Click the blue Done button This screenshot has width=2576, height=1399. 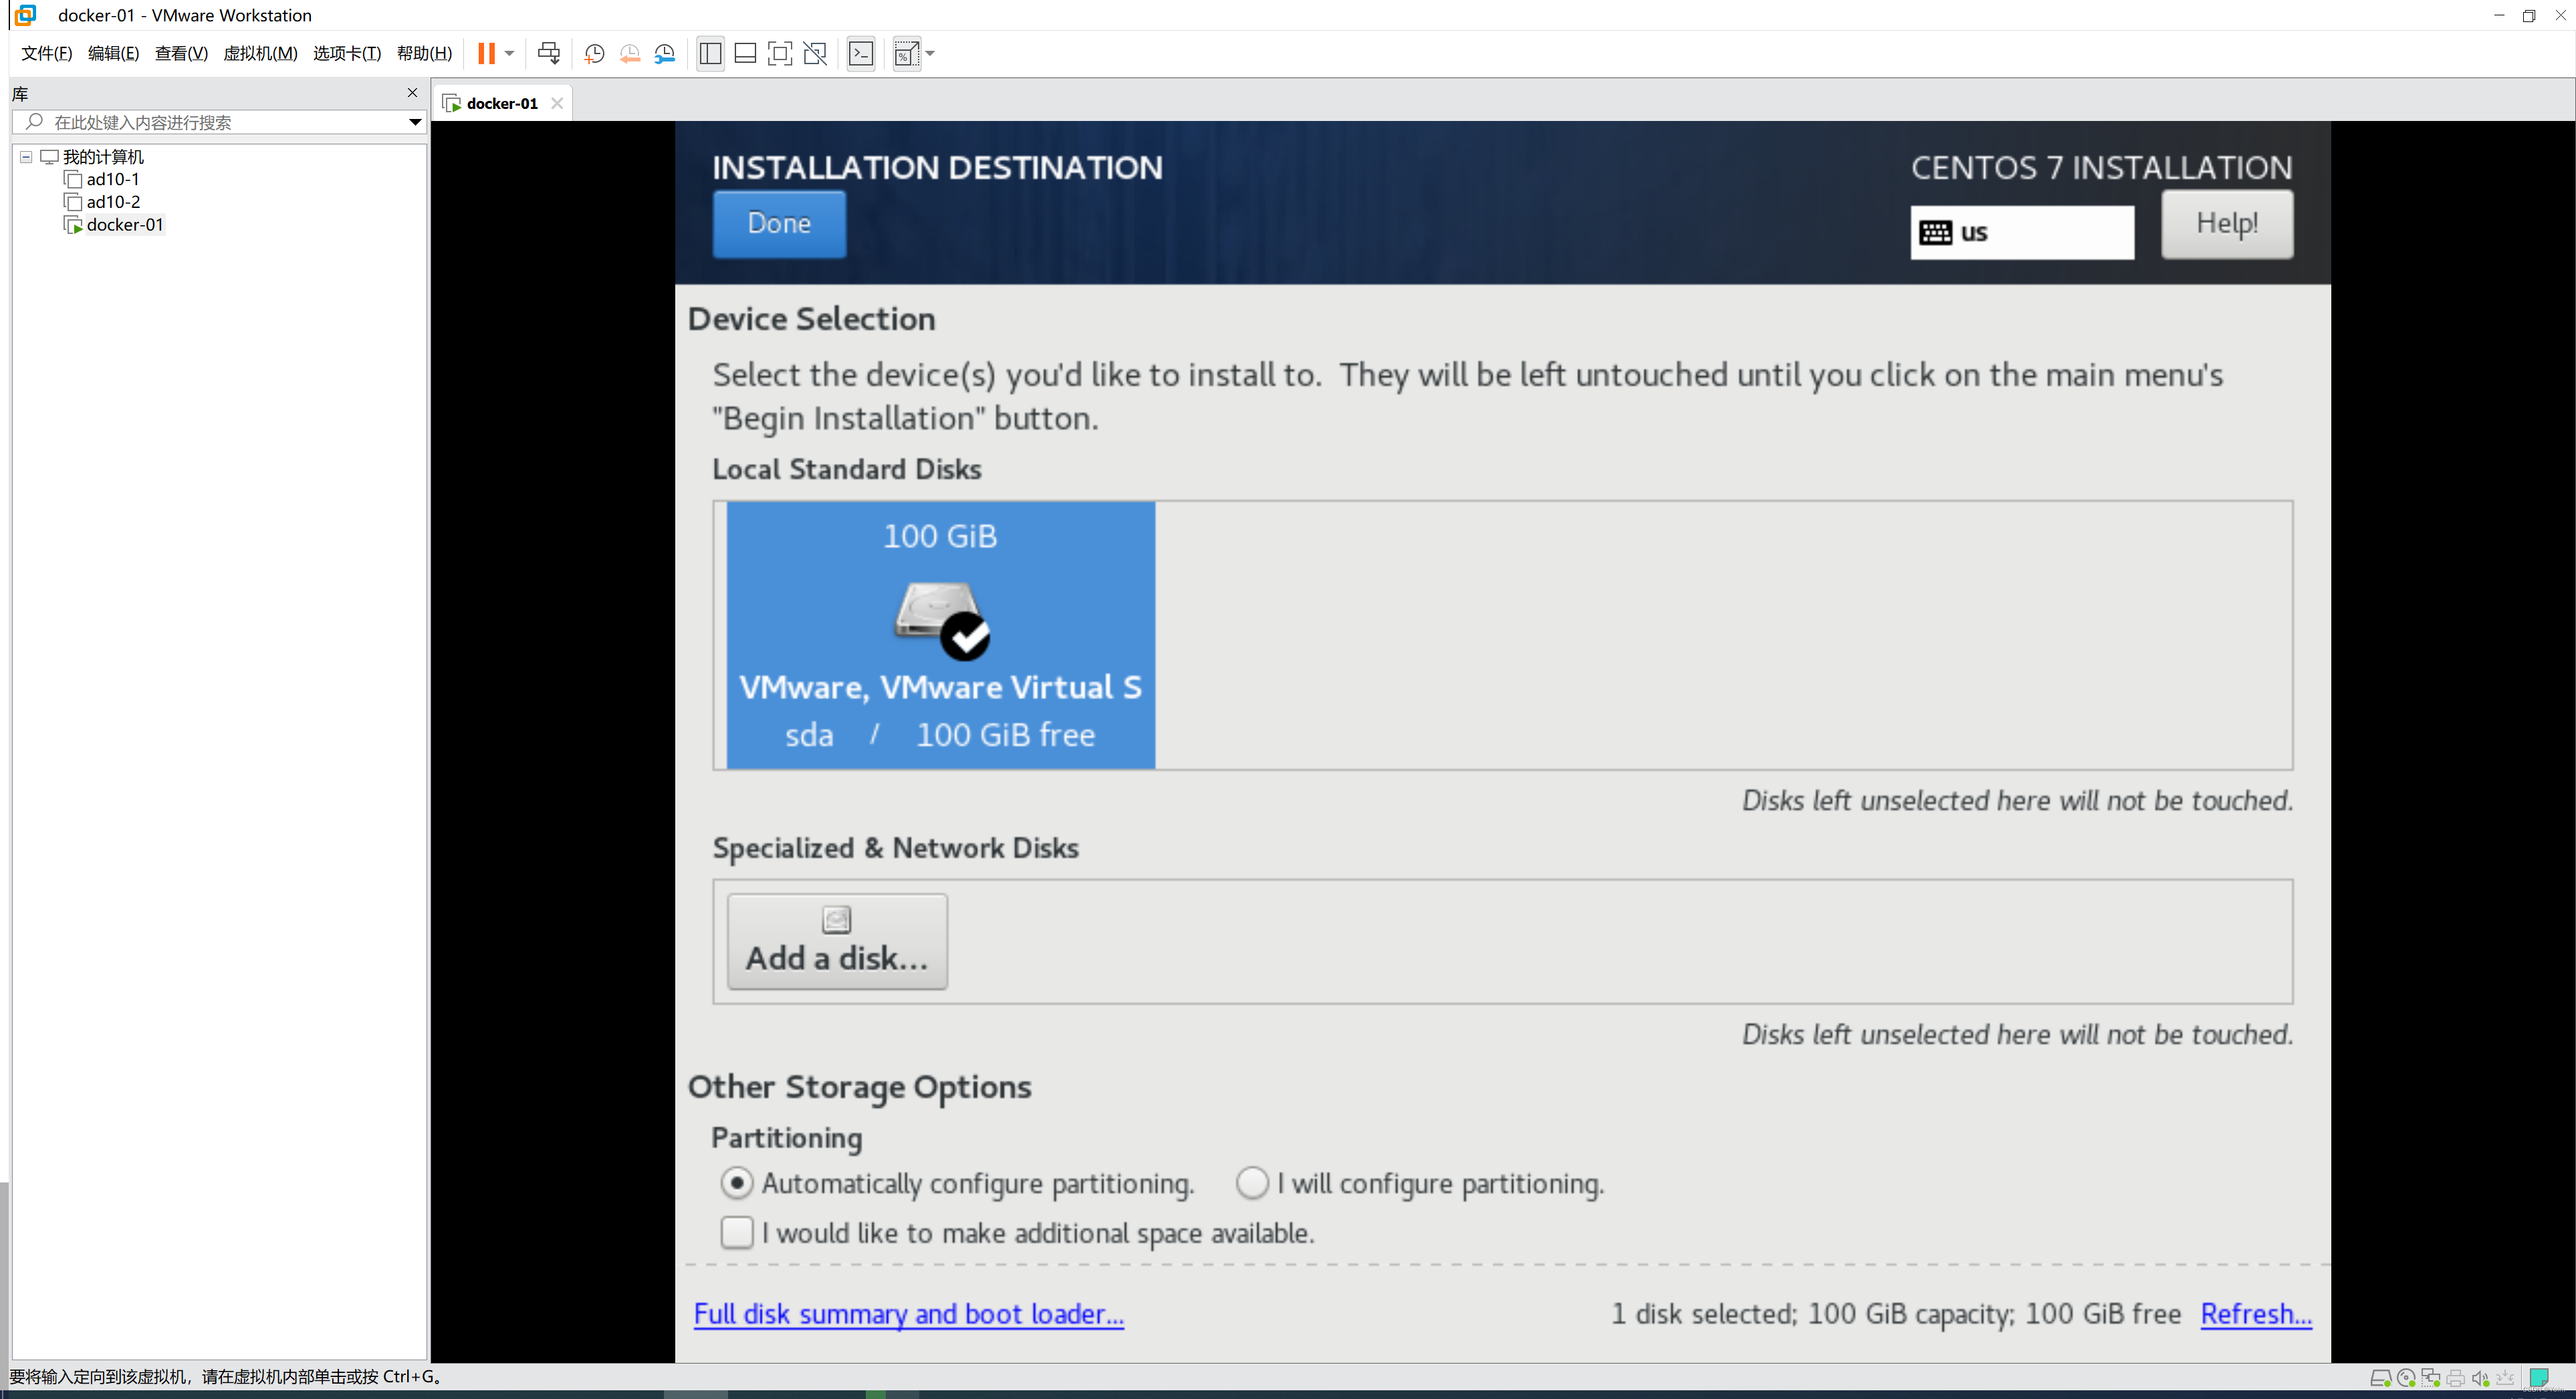(x=779, y=224)
